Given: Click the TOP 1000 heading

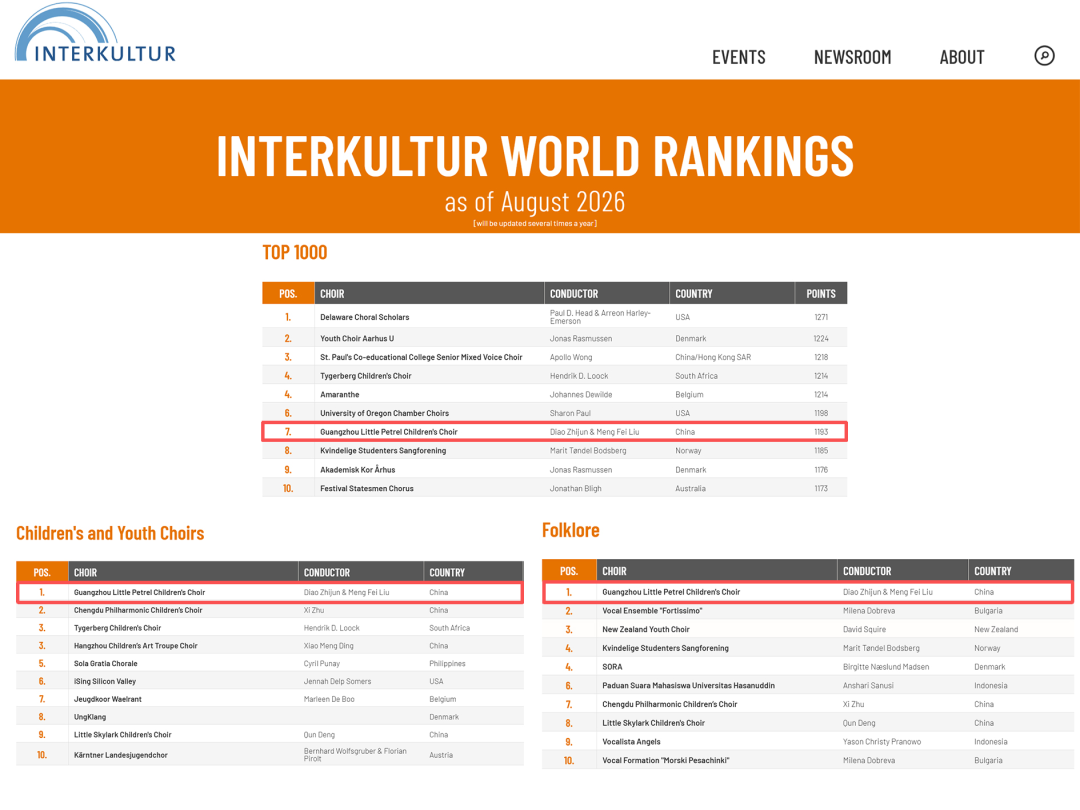Looking at the screenshot, I should click(295, 253).
